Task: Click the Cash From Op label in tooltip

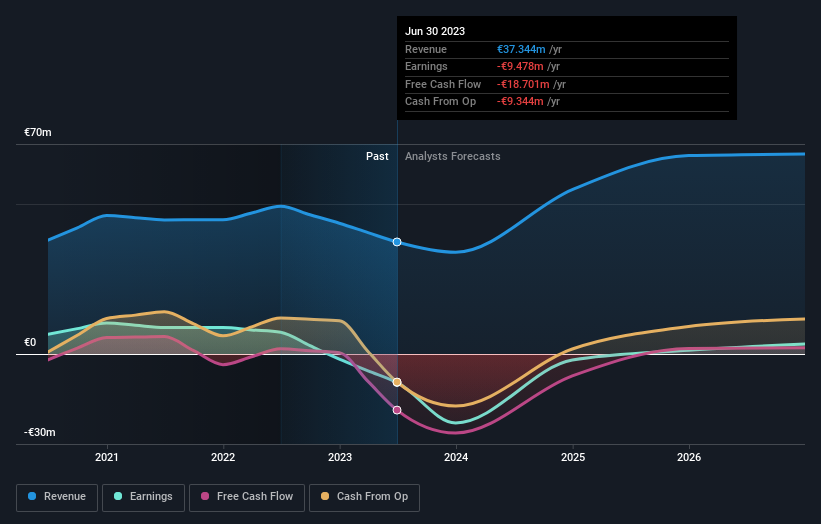Action: pyautogui.click(x=440, y=102)
